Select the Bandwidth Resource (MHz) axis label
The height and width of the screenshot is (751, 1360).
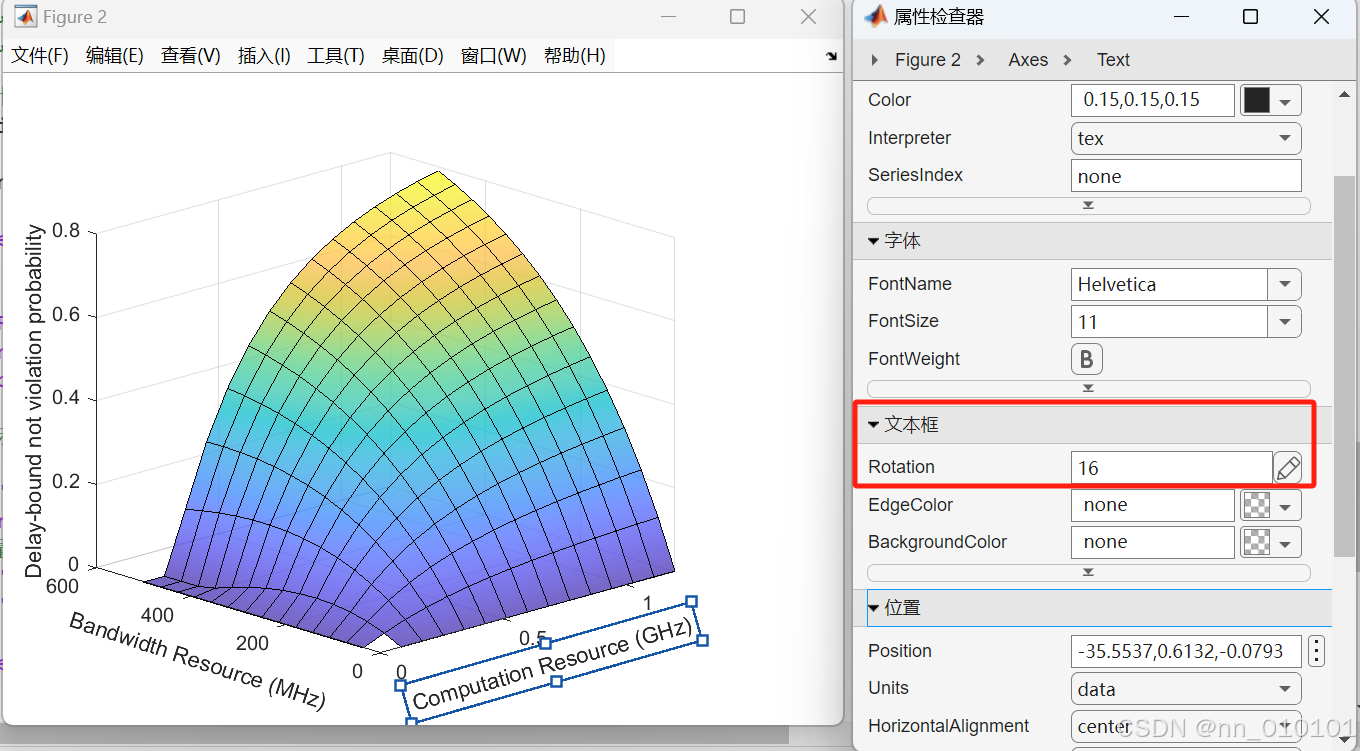click(197, 660)
